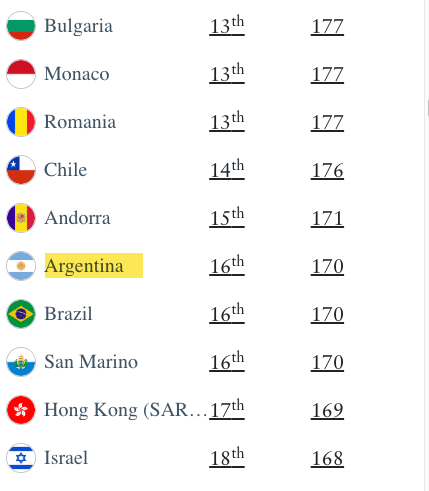
Task: Click the vertical scrollbar at right edge
Action: (427, 245)
